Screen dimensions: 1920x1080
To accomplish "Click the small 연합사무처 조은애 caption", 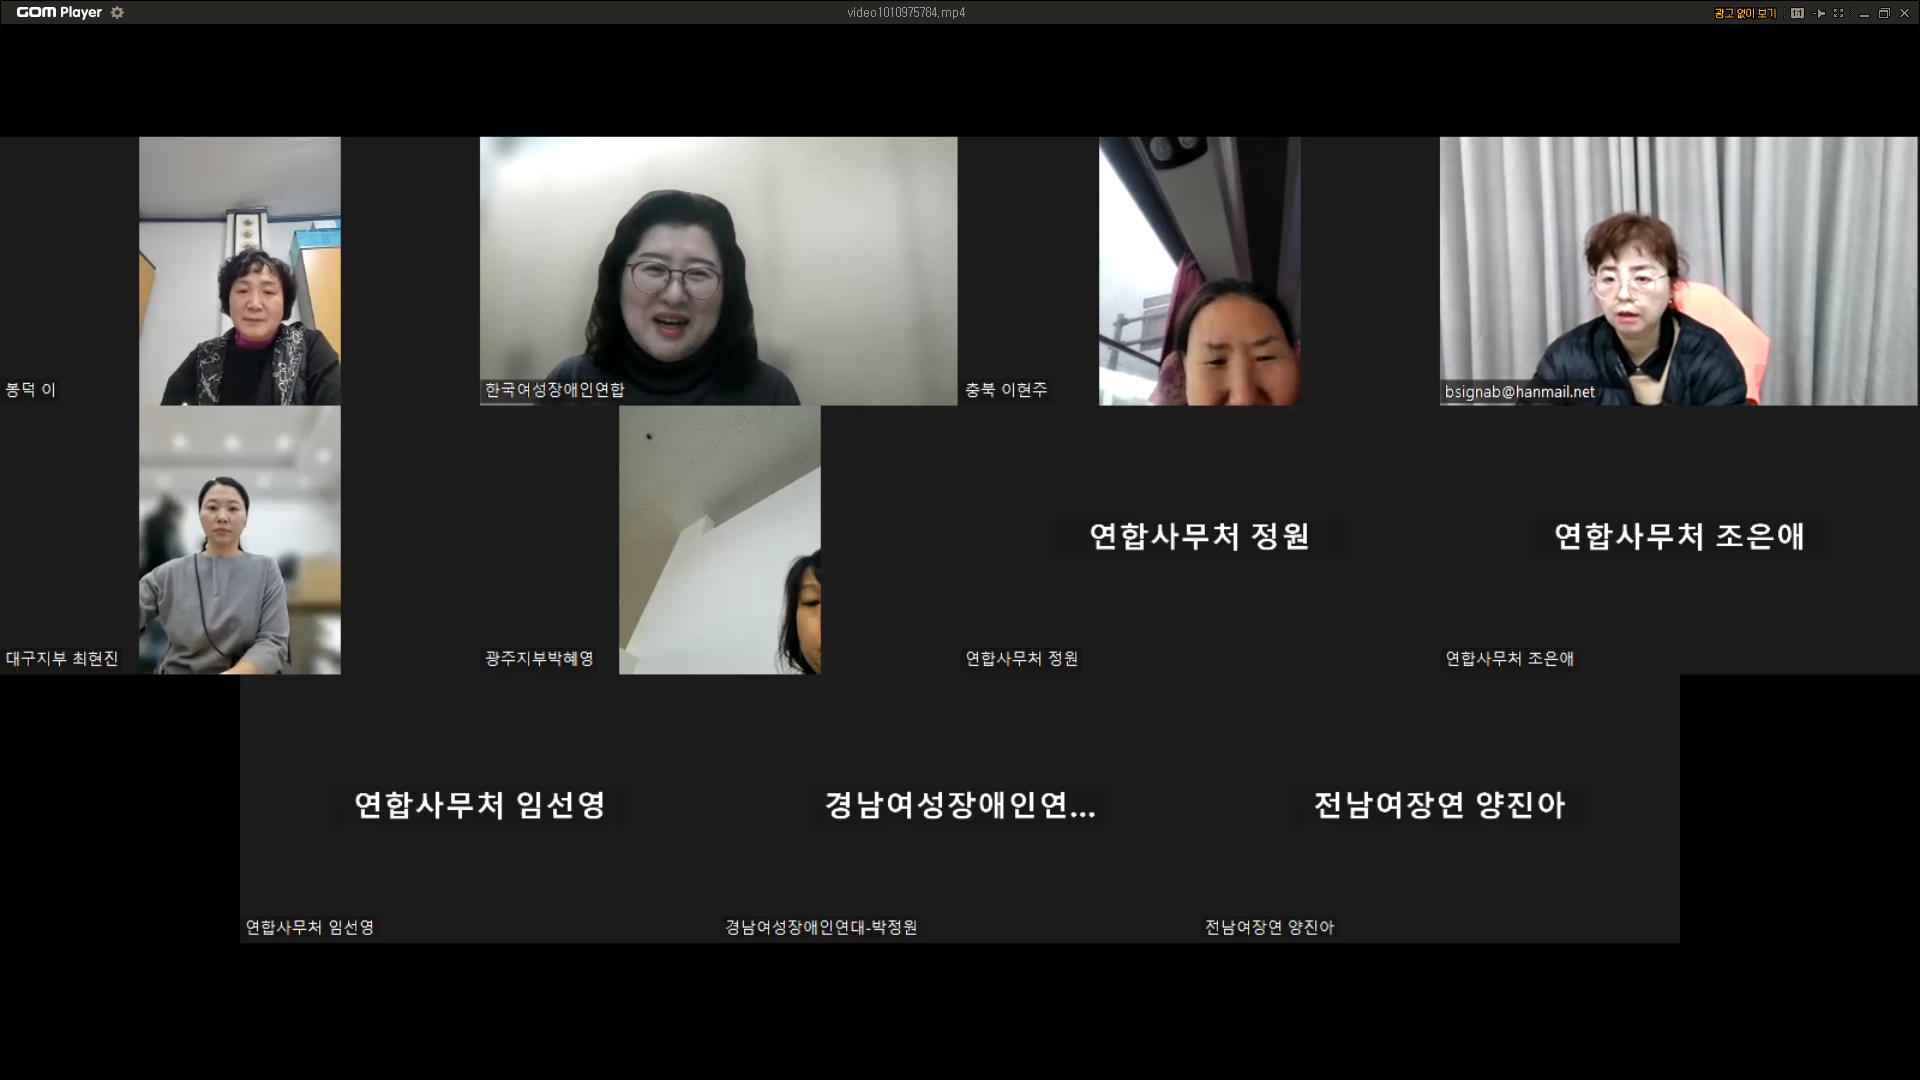I will 1509,659.
